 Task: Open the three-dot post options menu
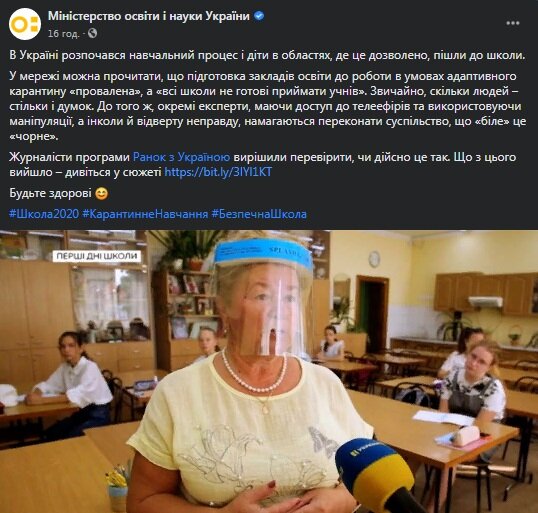[x=513, y=23]
